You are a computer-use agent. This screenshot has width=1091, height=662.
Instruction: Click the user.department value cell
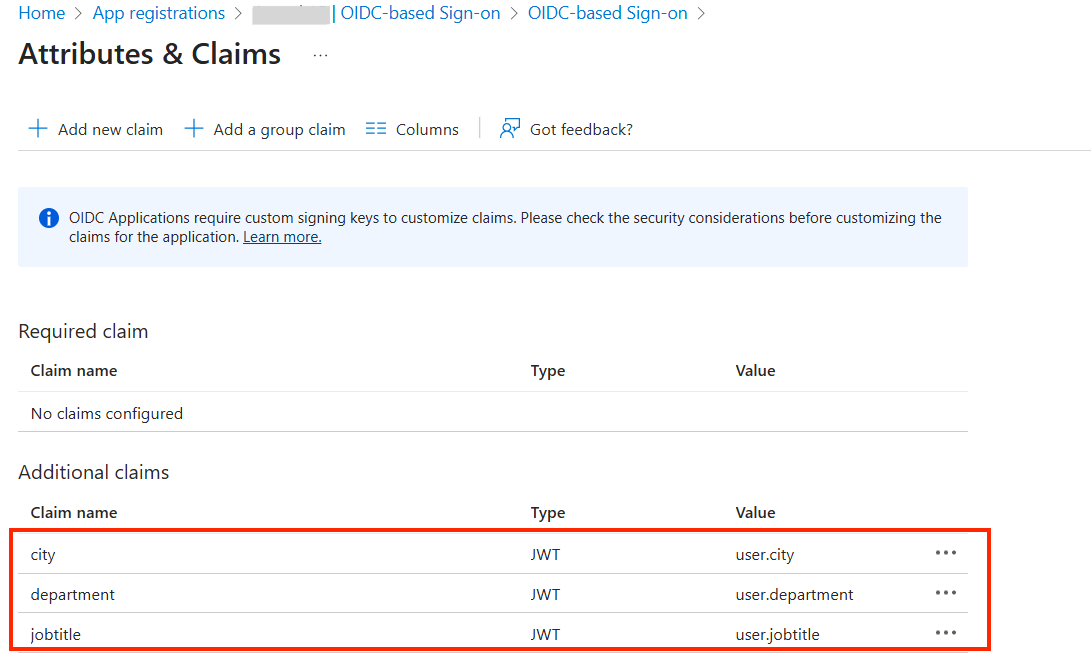794,594
